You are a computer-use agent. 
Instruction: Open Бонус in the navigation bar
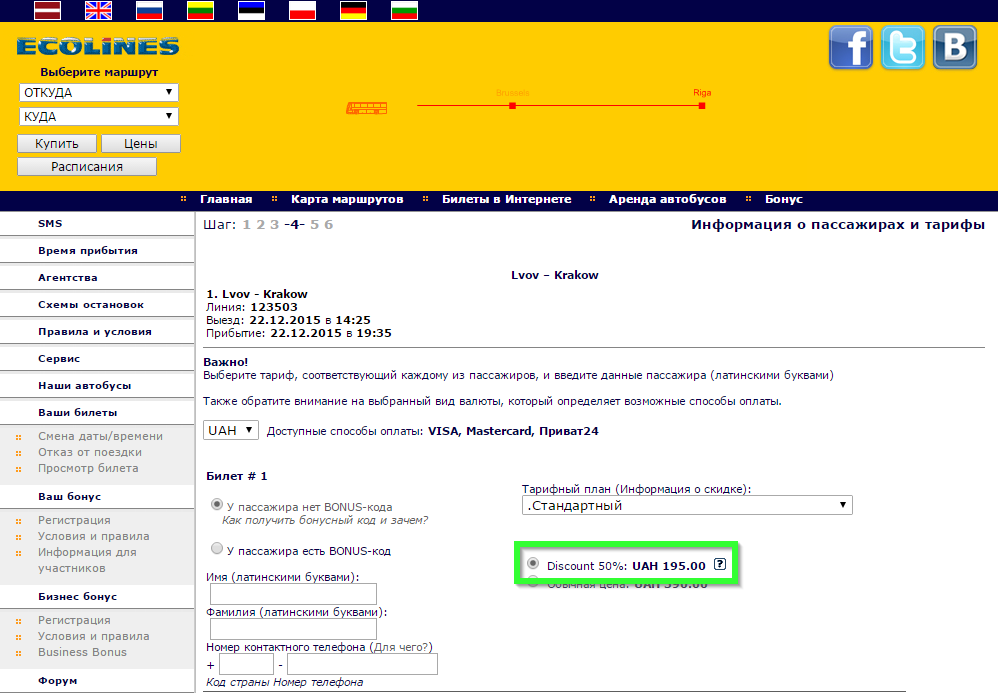(784, 199)
